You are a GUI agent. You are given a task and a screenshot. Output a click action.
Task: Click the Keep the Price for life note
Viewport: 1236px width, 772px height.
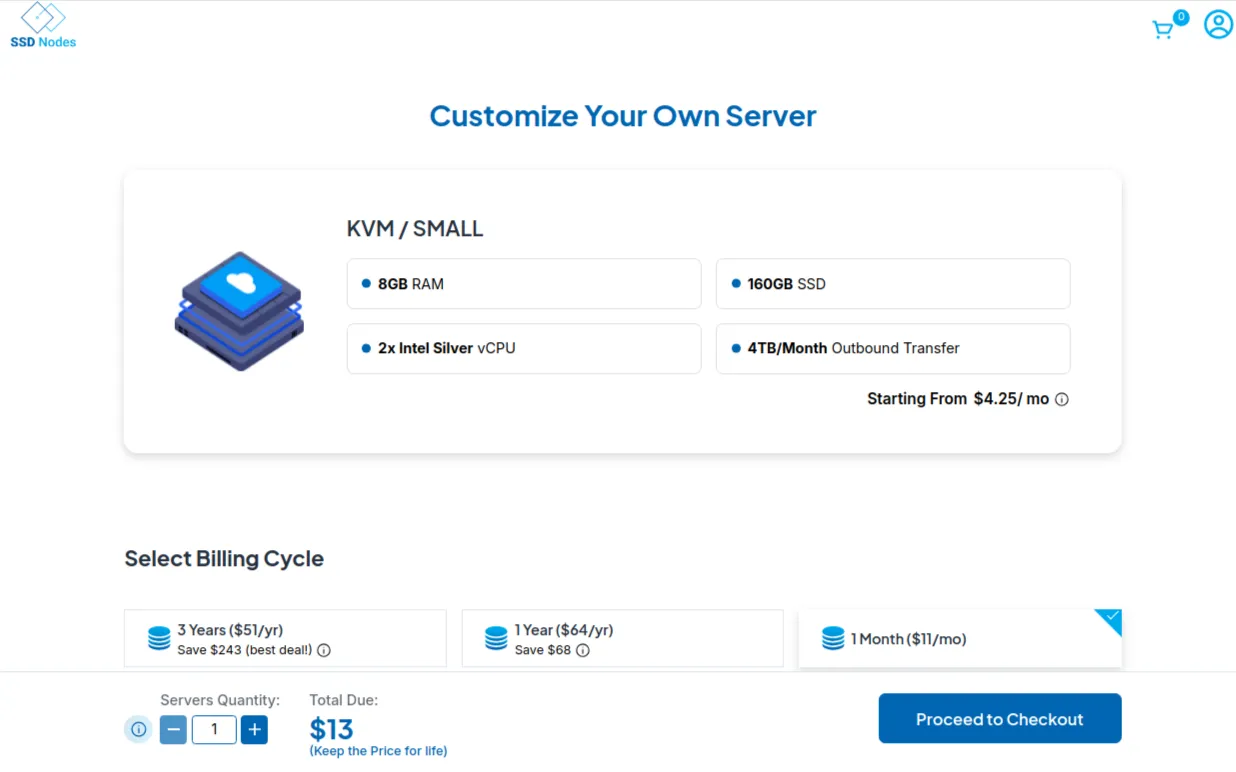pyautogui.click(x=378, y=751)
